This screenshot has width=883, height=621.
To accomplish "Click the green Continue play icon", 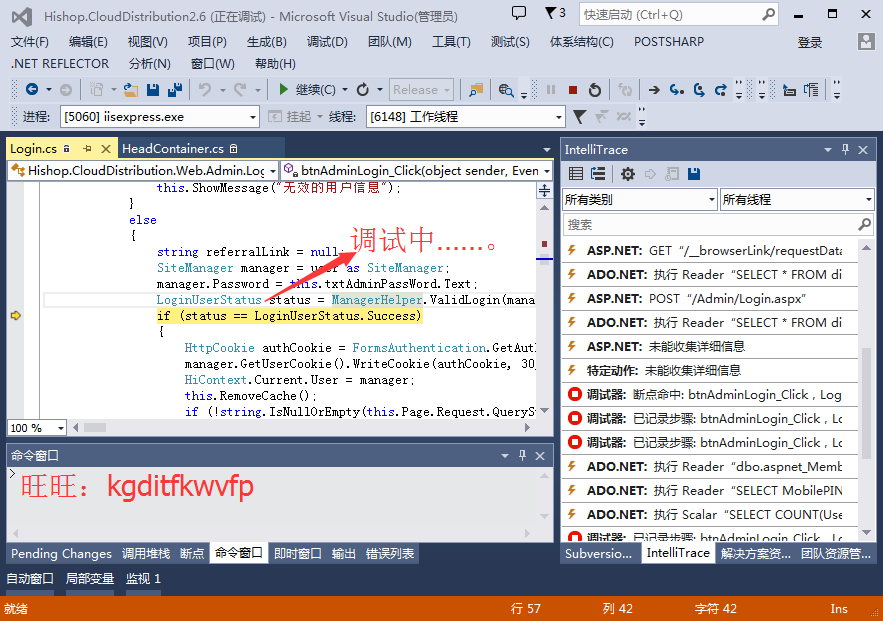I will (284, 89).
